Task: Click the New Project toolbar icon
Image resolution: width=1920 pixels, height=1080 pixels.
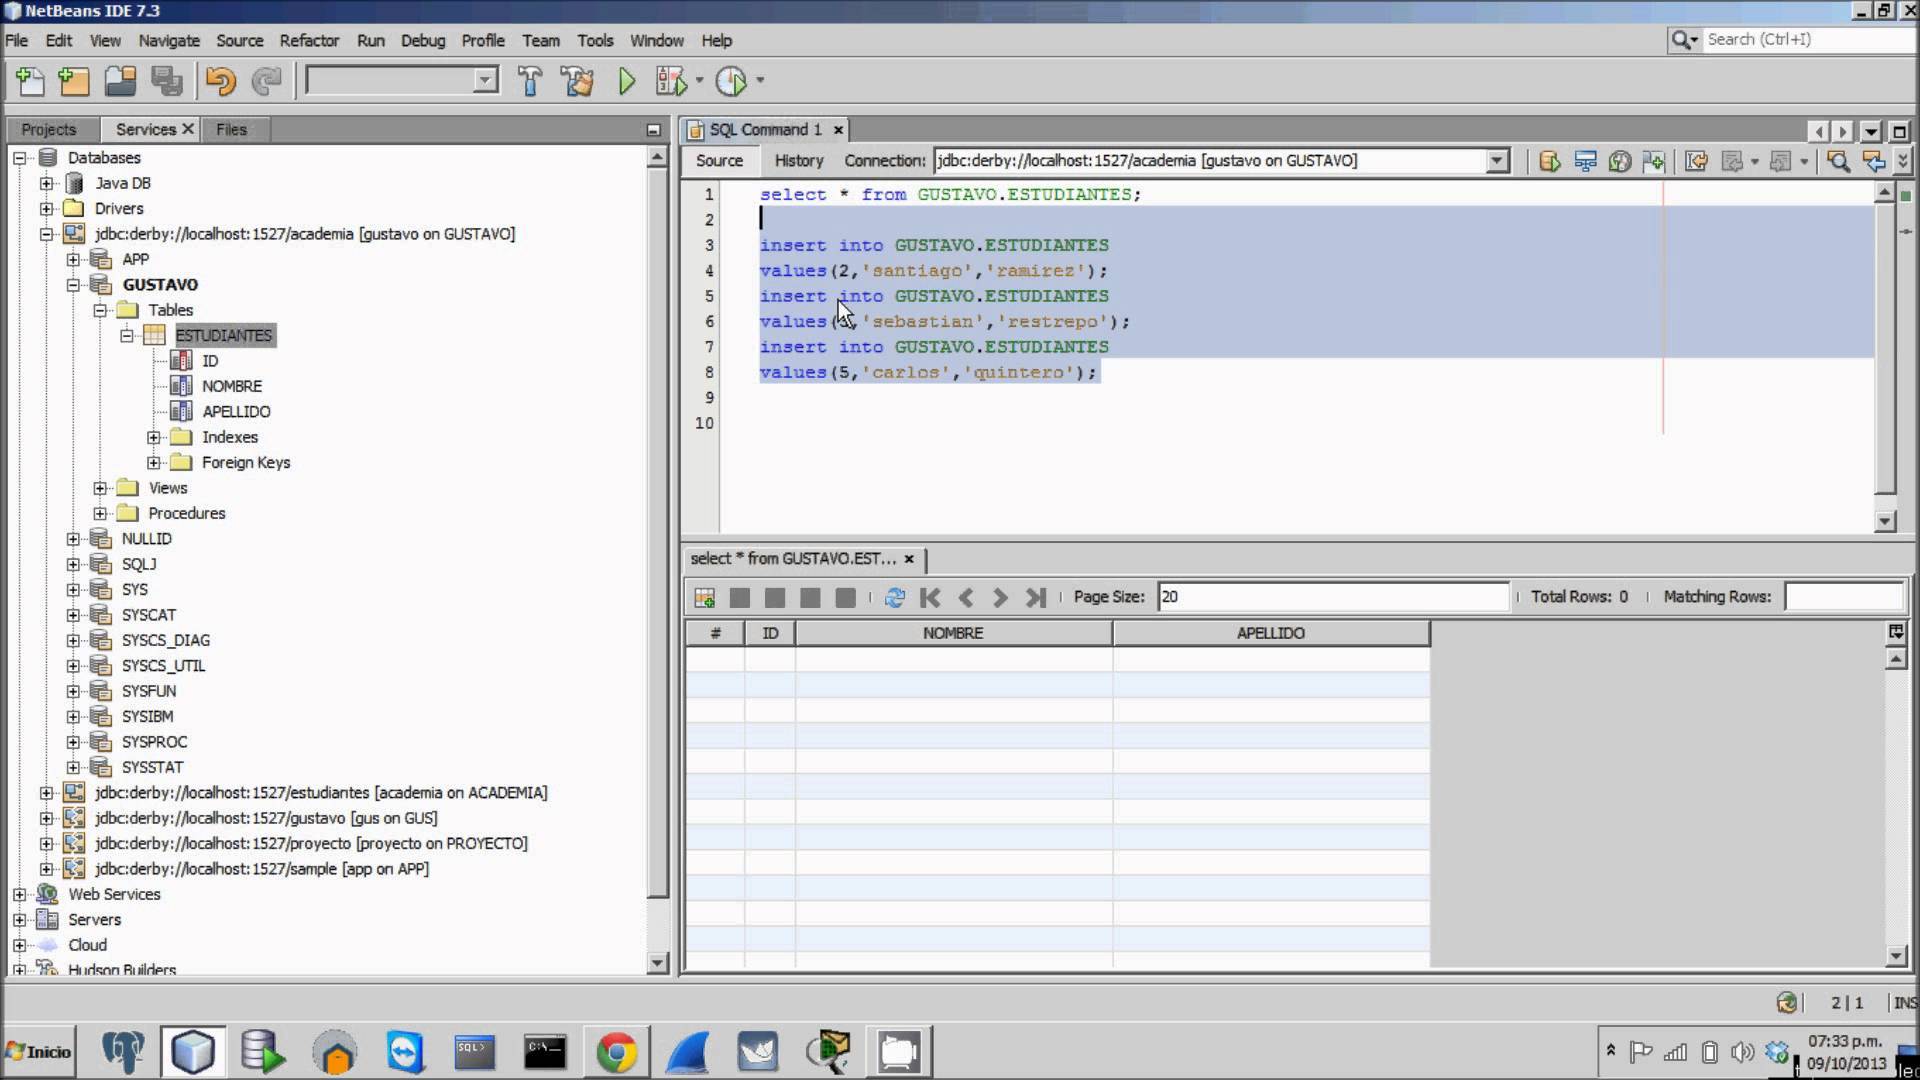Action: [x=74, y=81]
